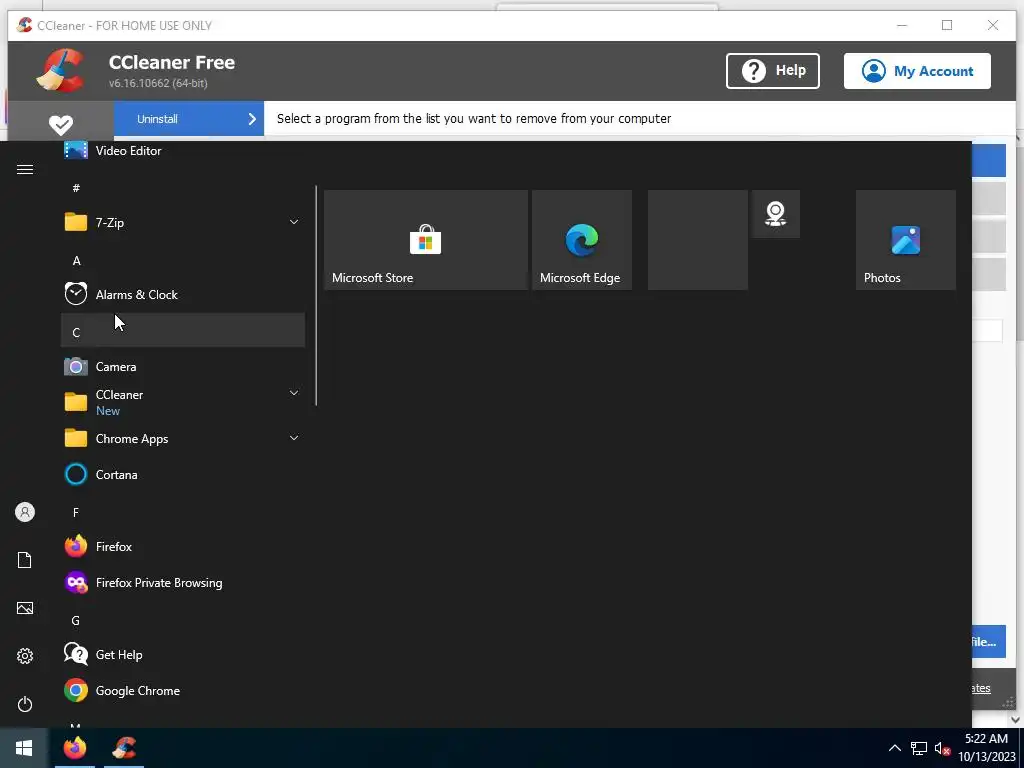The image size is (1024, 768).
Task: Click the Windows Start button
Action: (24, 748)
